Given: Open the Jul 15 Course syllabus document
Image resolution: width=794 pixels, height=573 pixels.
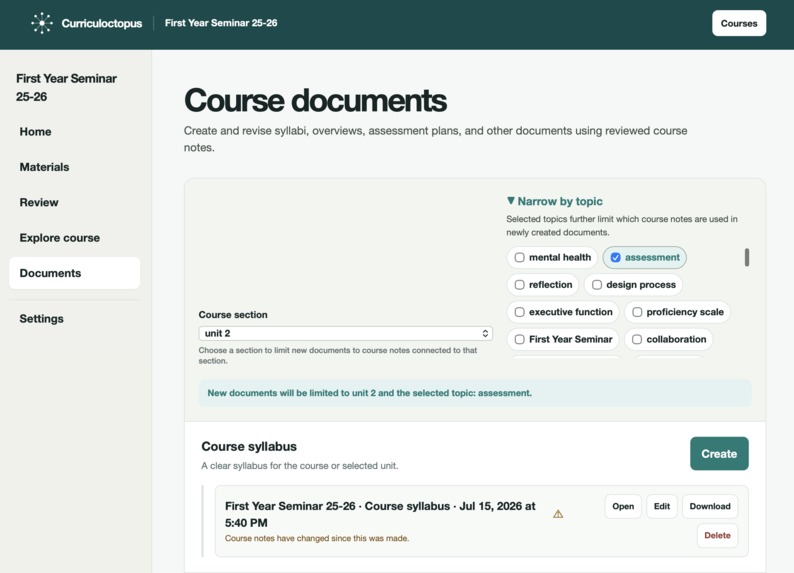Looking at the screenshot, I should coord(623,506).
